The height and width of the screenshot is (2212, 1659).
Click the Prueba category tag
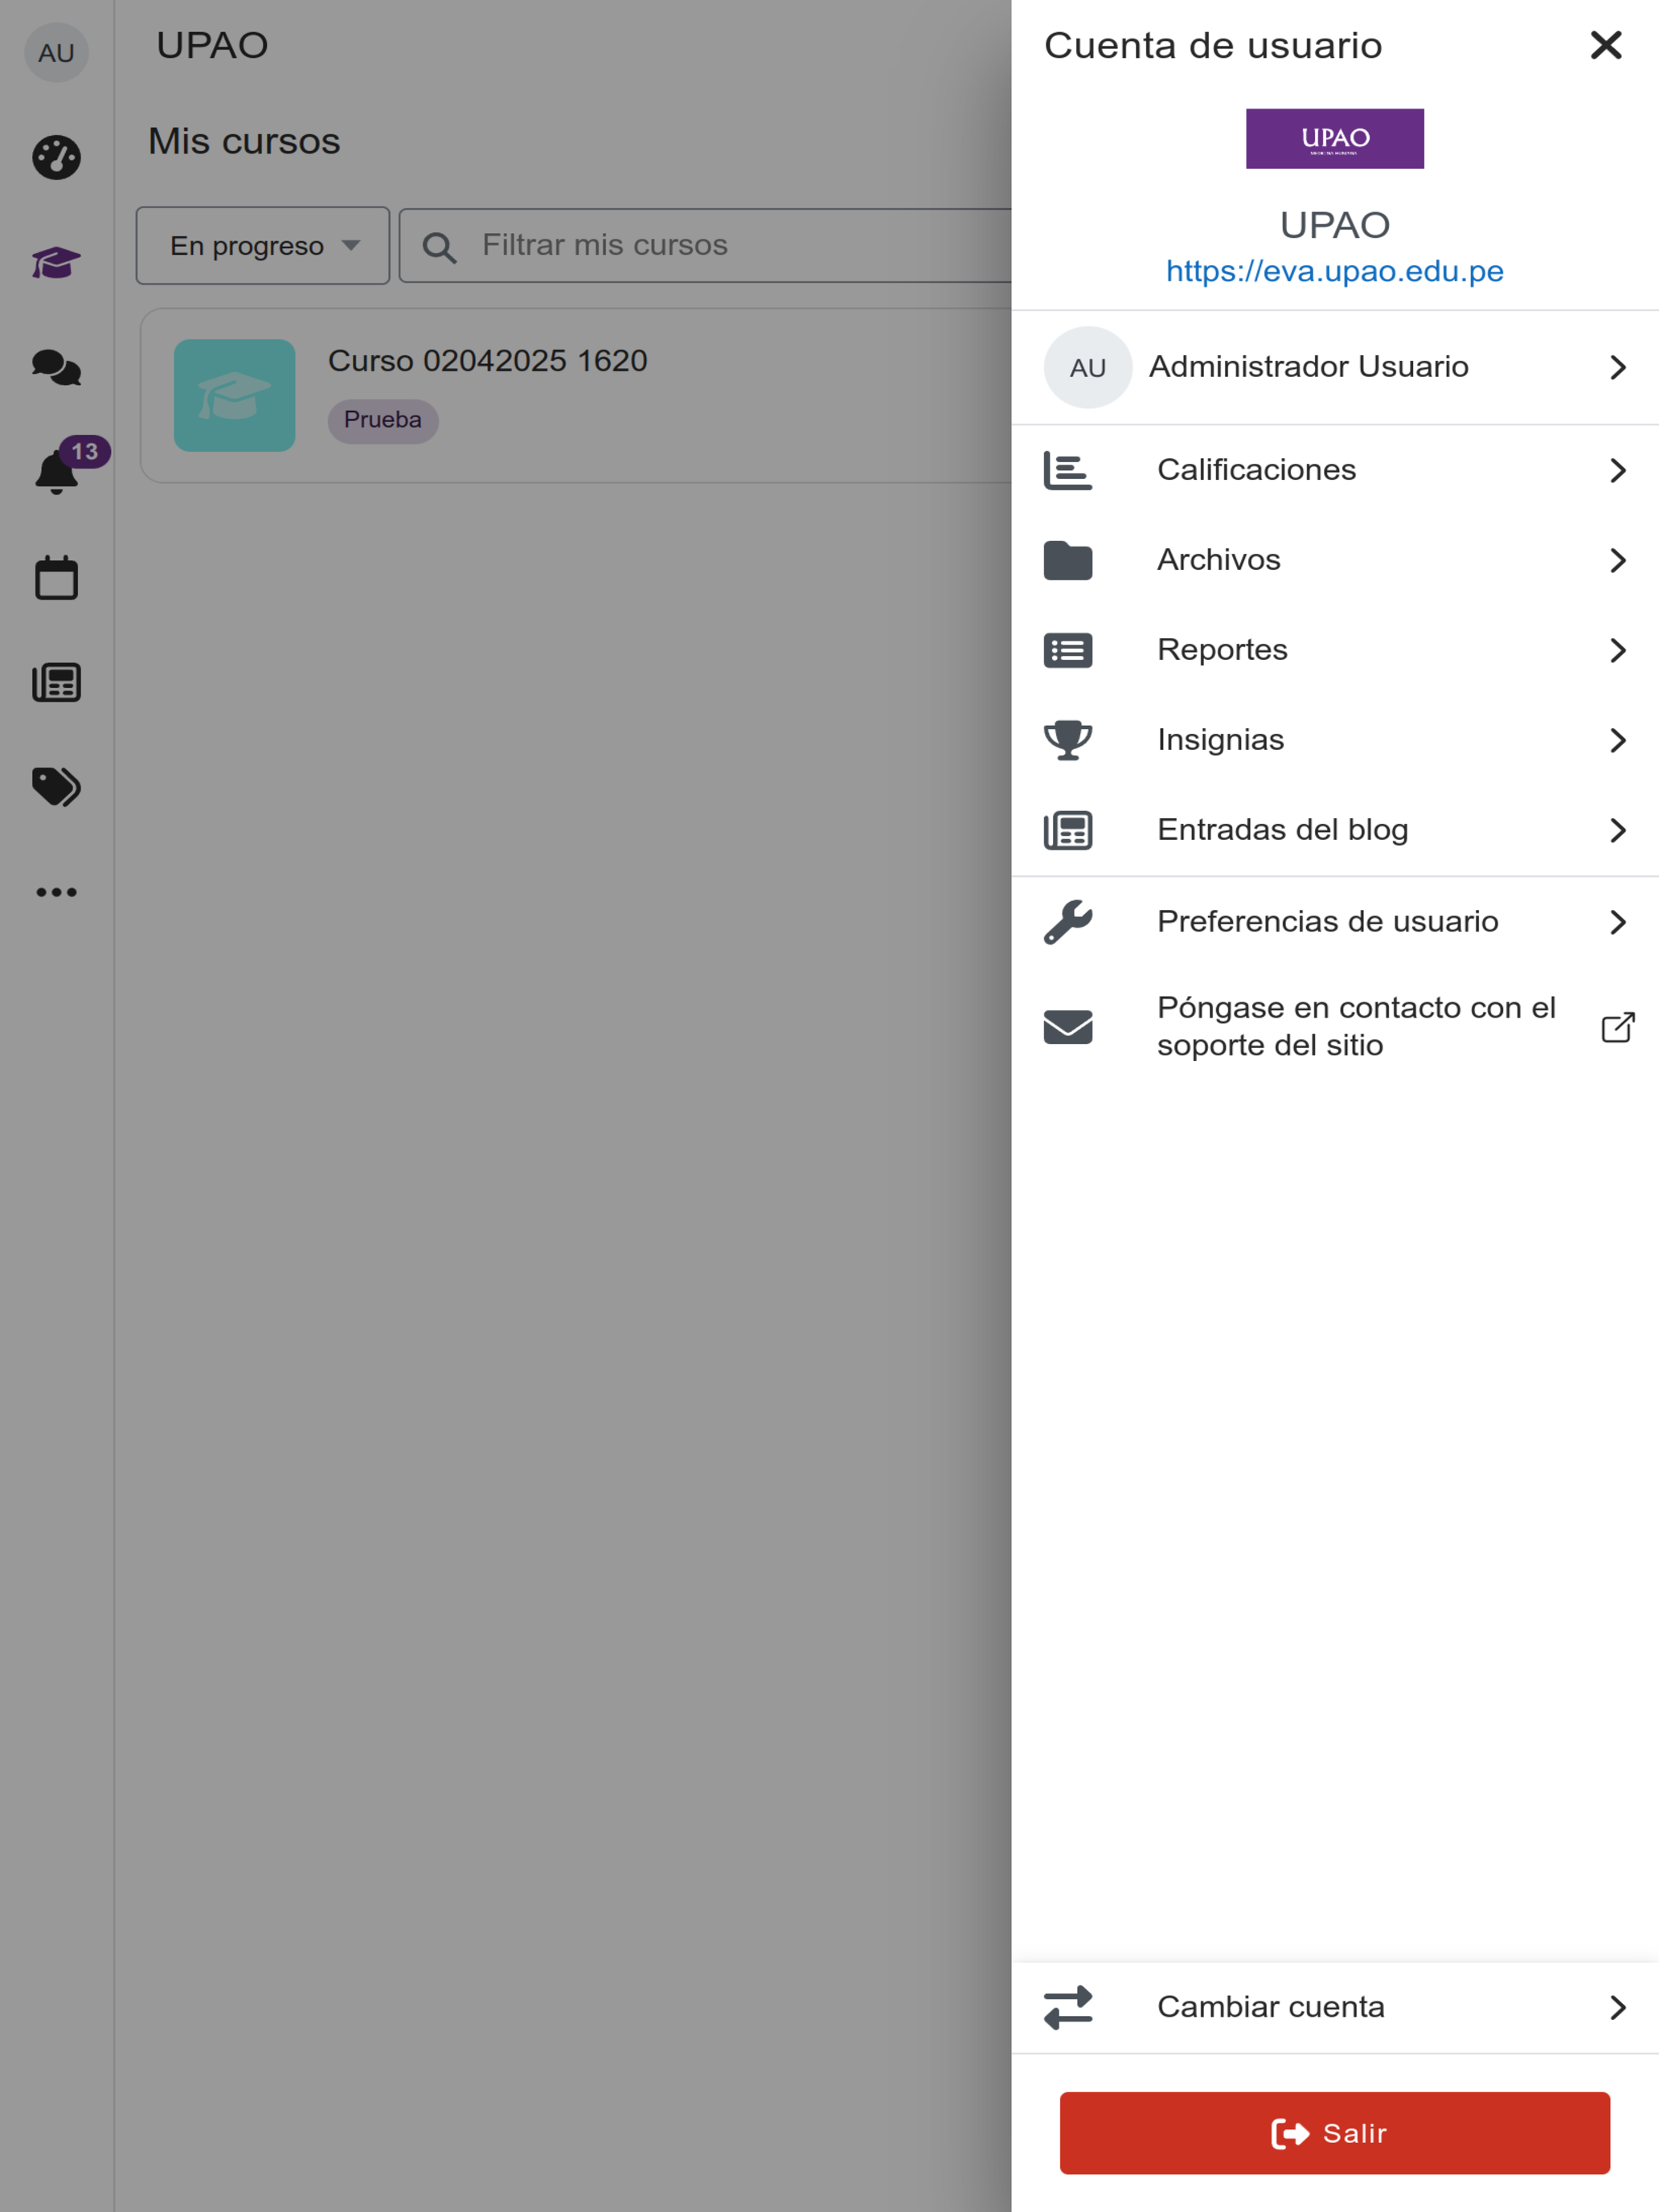(383, 420)
